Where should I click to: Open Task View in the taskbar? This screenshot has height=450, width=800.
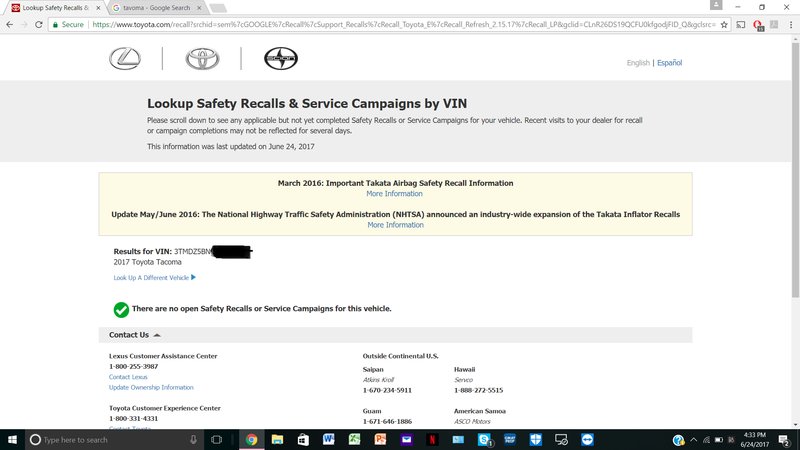pos(216,440)
